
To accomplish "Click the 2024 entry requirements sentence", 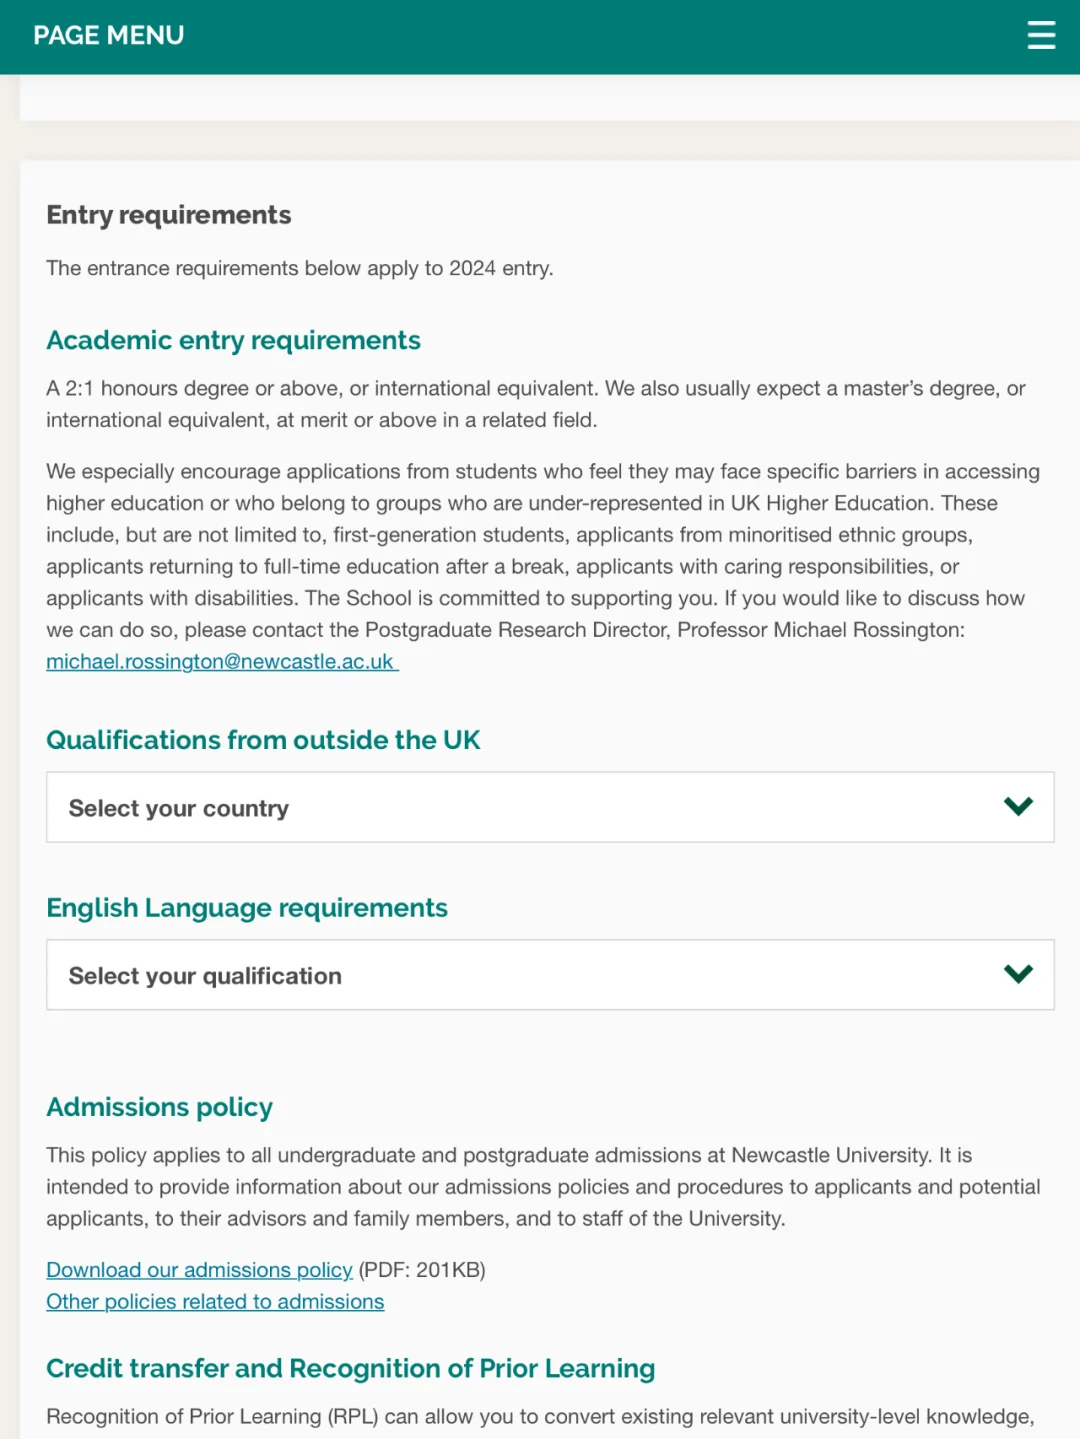I will [x=299, y=268].
